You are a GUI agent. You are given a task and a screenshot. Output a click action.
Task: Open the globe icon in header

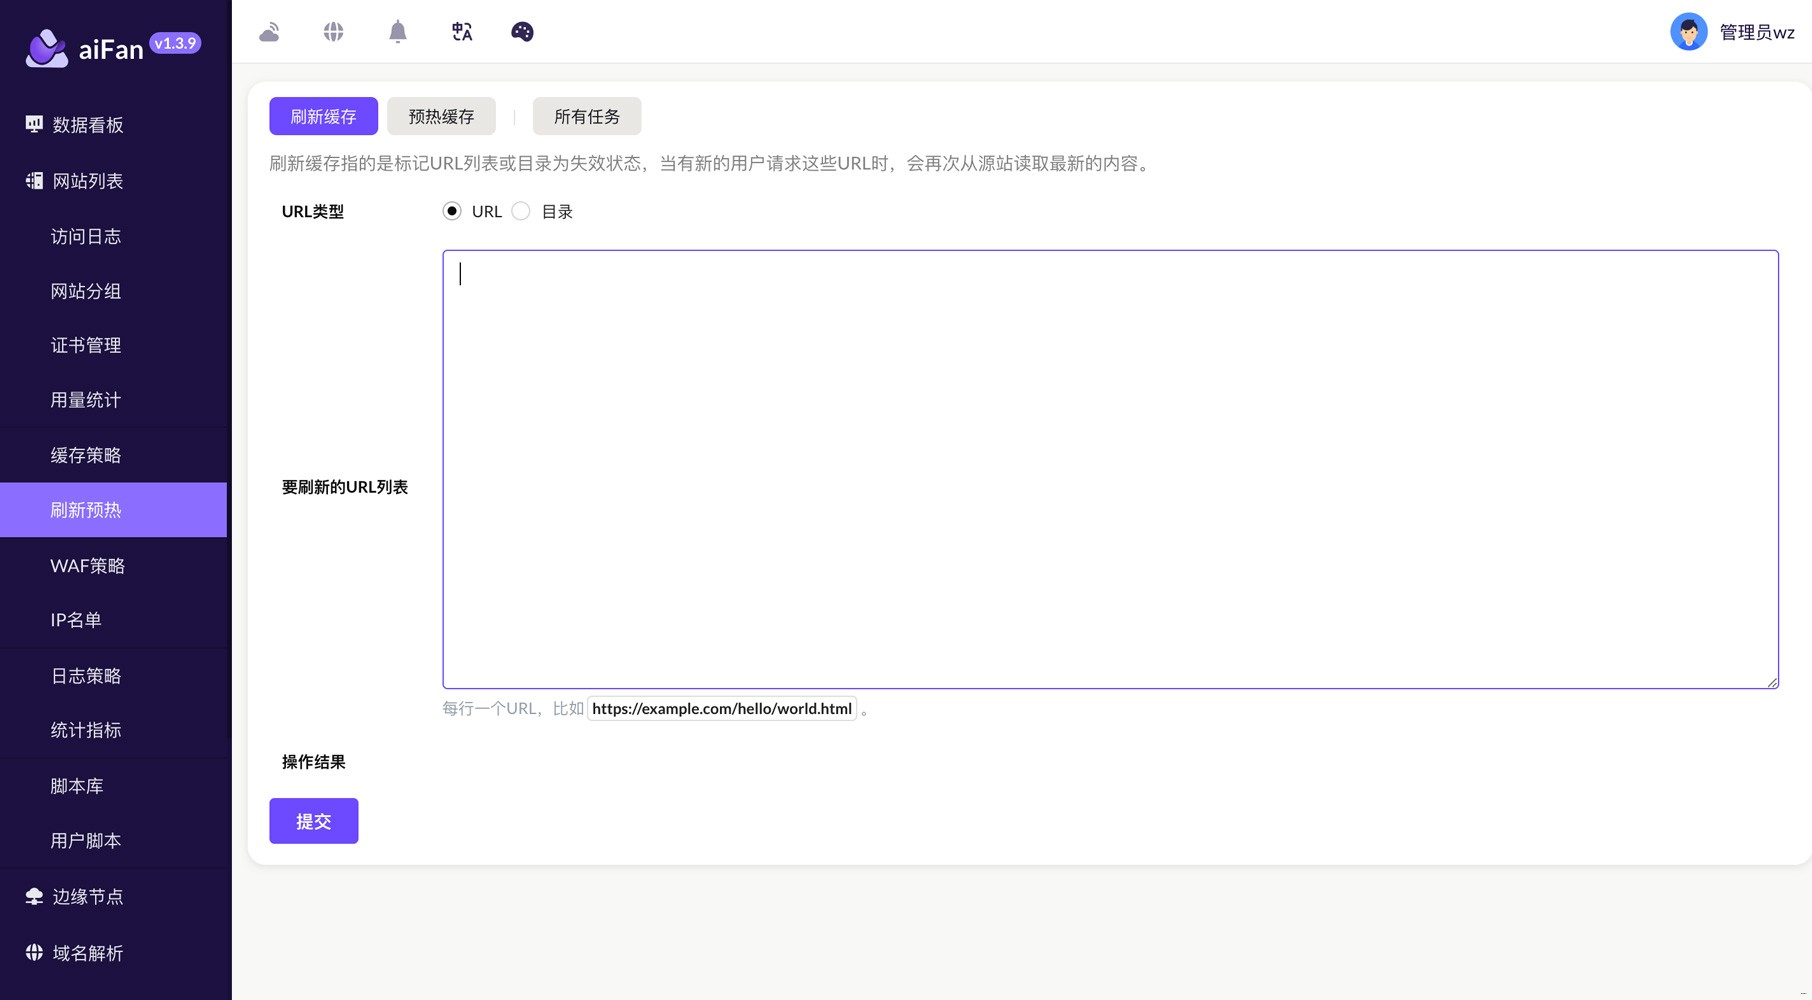(333, 32)
